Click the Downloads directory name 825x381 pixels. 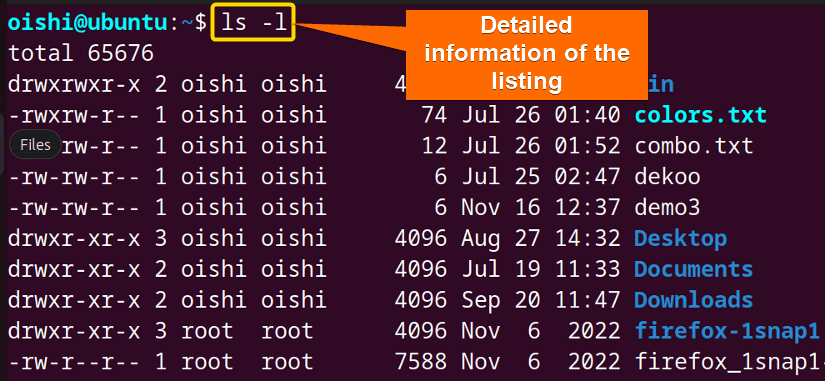pos(694,300)
